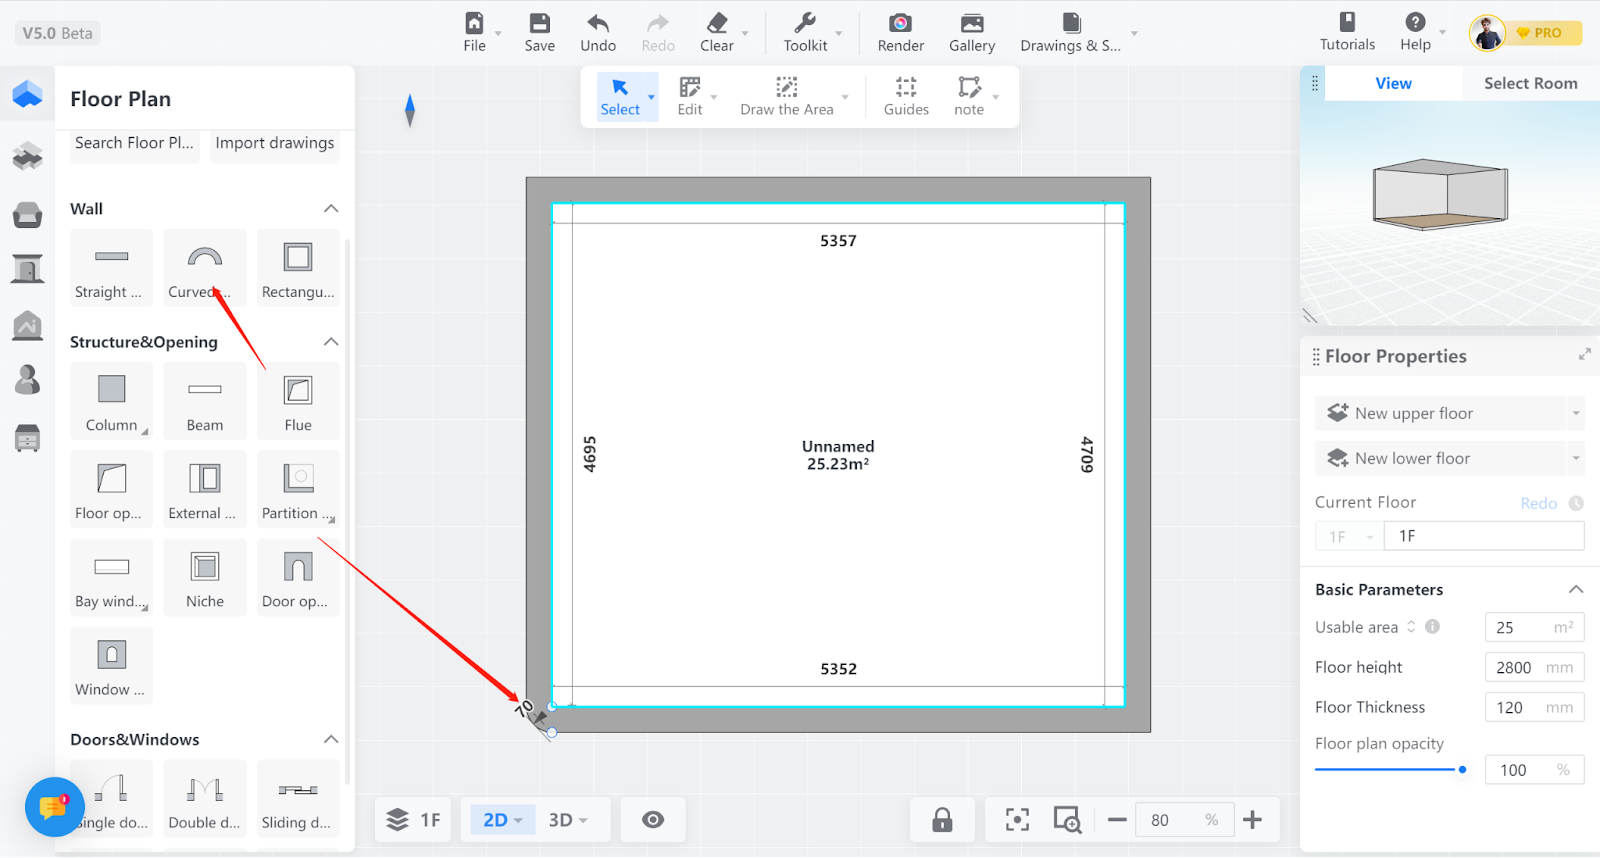
Task: Choose the Rectangular wall tool
Action: [298, 267]
